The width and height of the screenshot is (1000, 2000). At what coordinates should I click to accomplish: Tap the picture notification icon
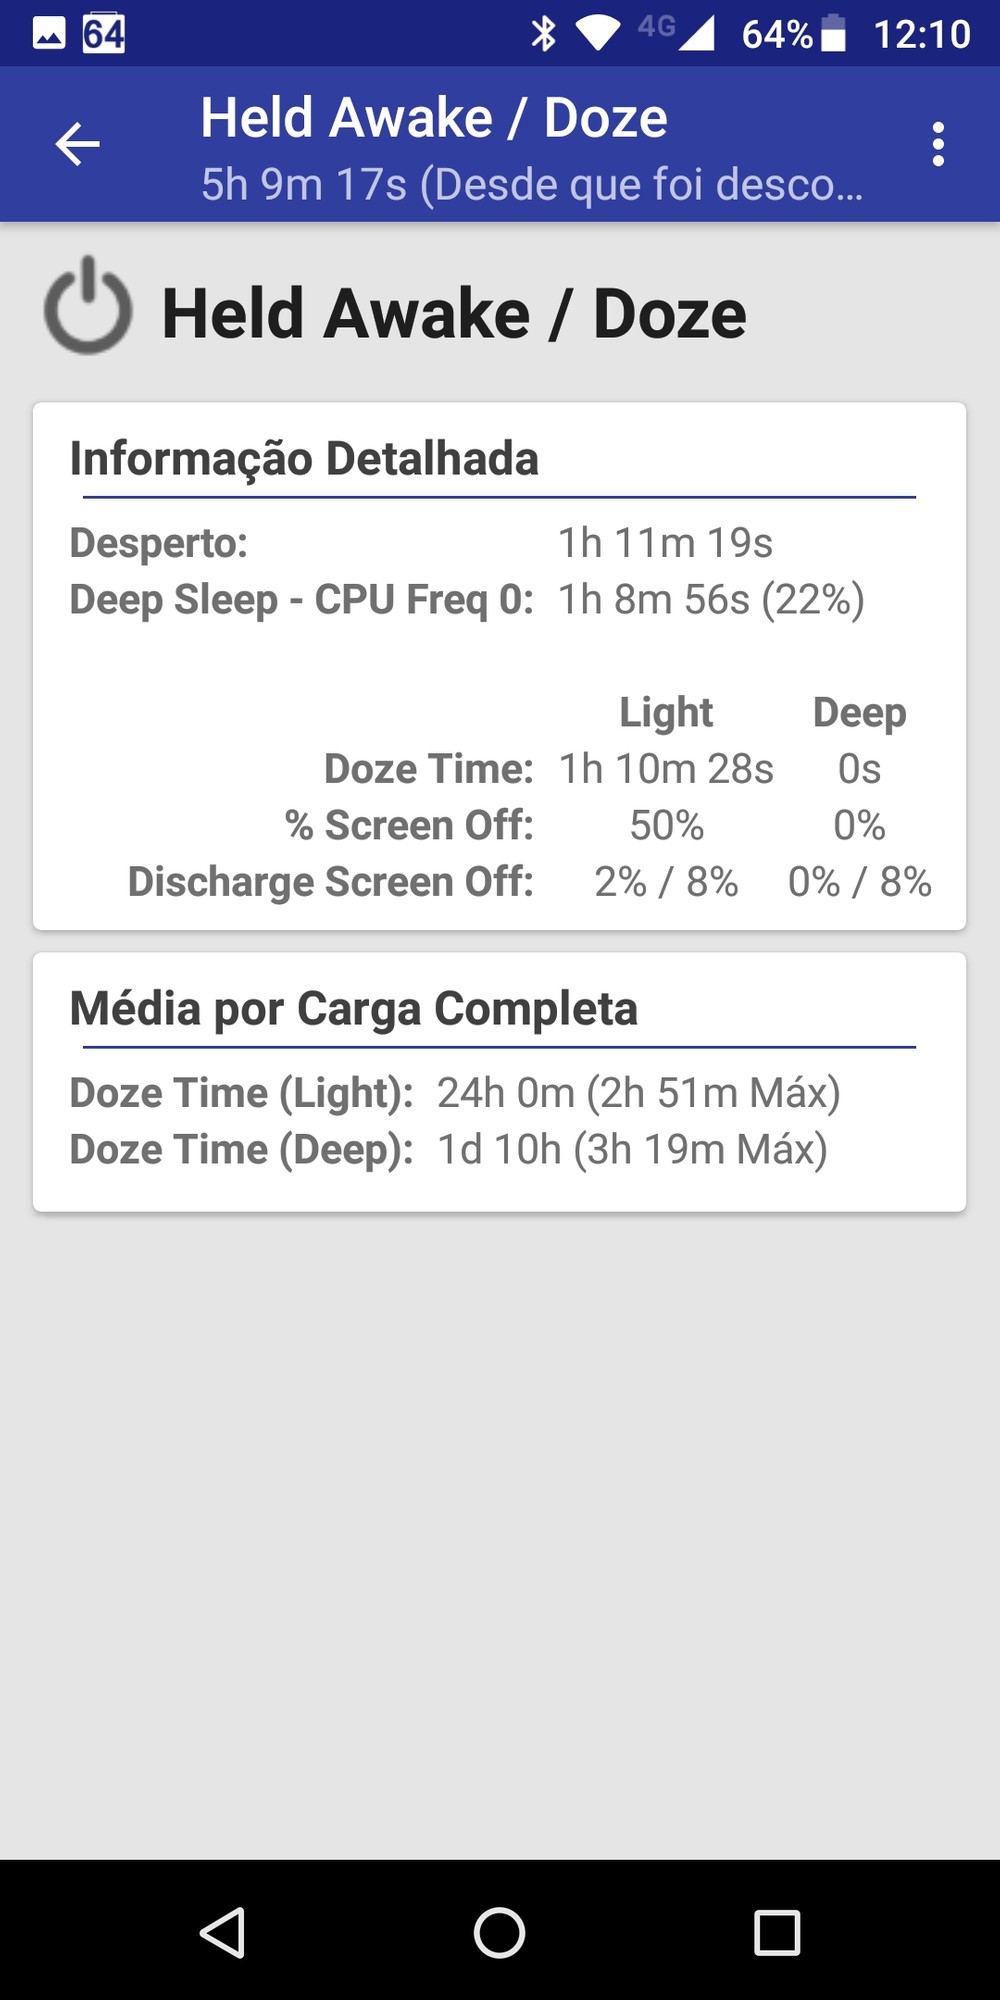point(49,33)
